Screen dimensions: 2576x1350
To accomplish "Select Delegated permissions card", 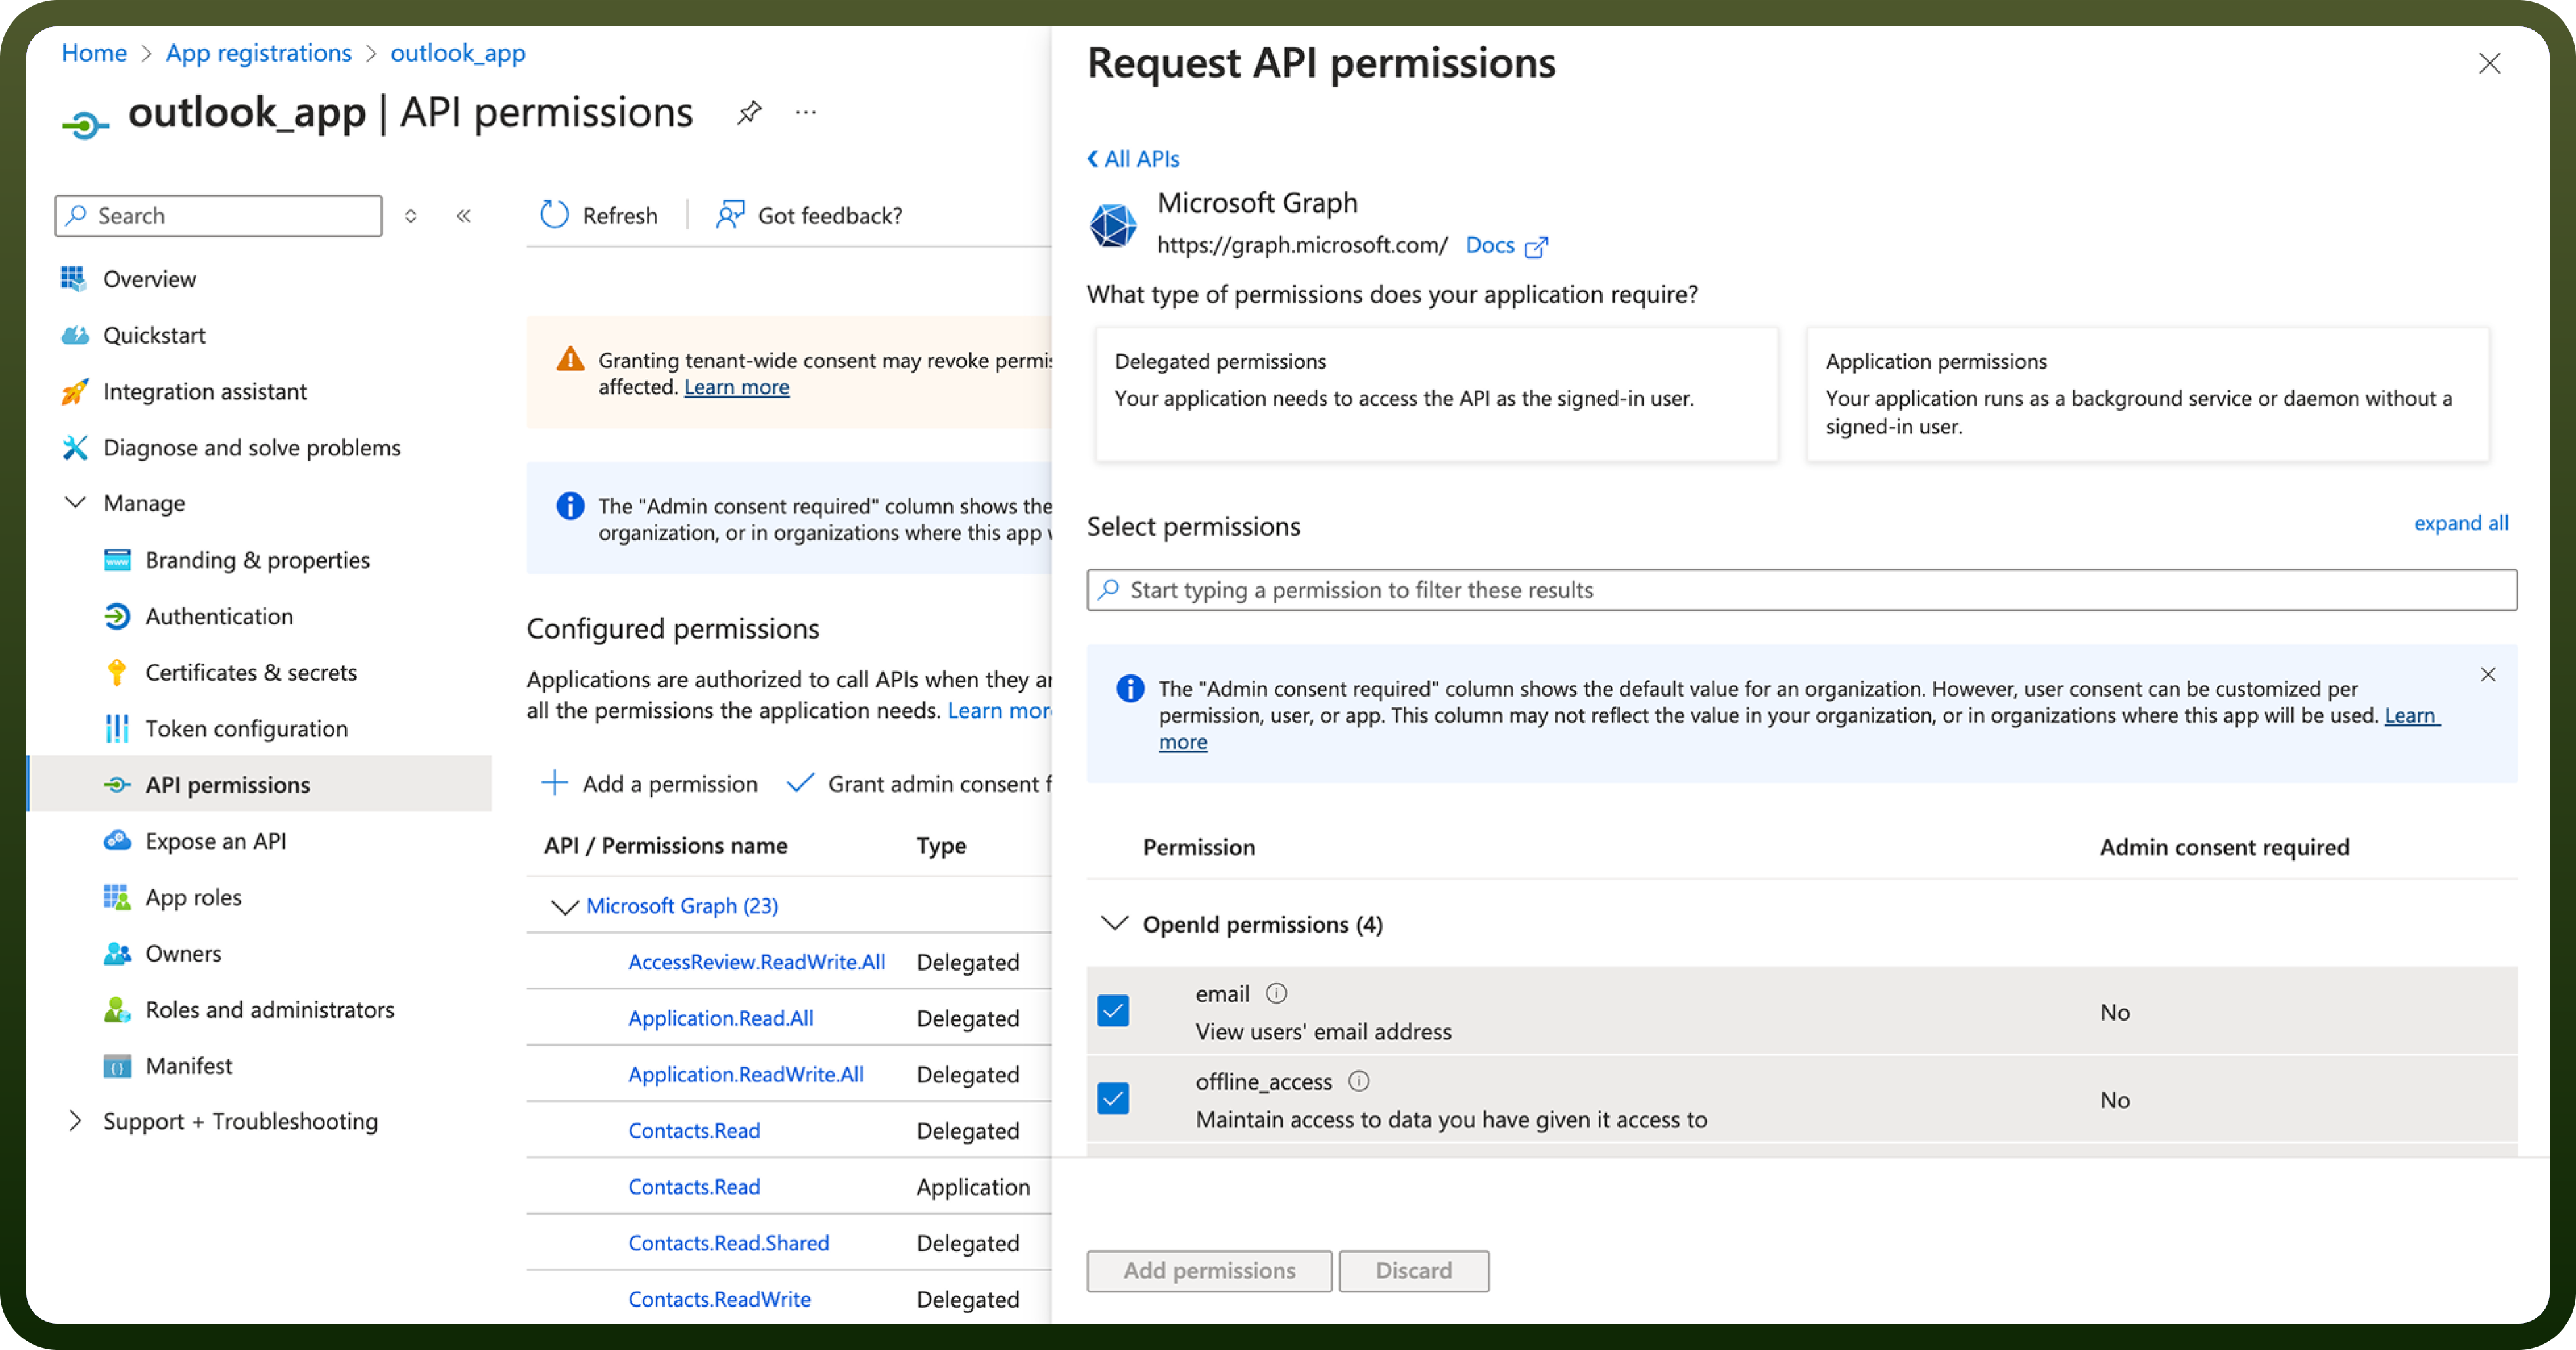I will [x=1437, y=394].
